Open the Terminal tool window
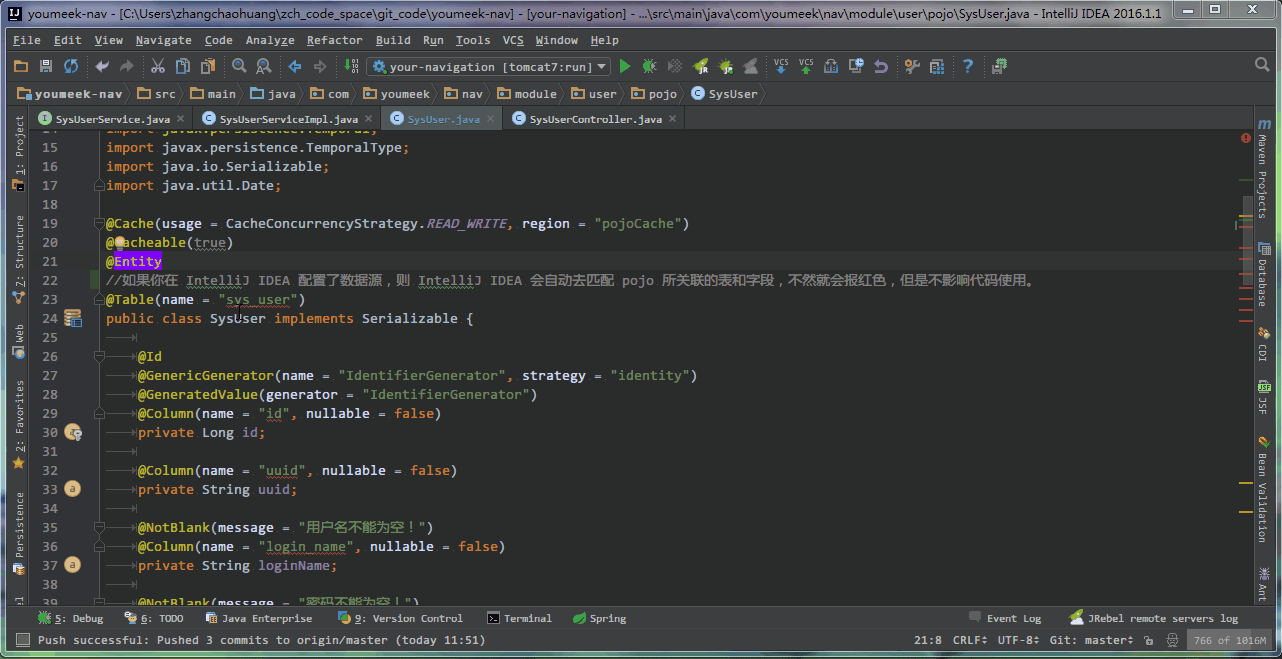The height and width of the screenshot is (659, 1282). tap(519, 618)
